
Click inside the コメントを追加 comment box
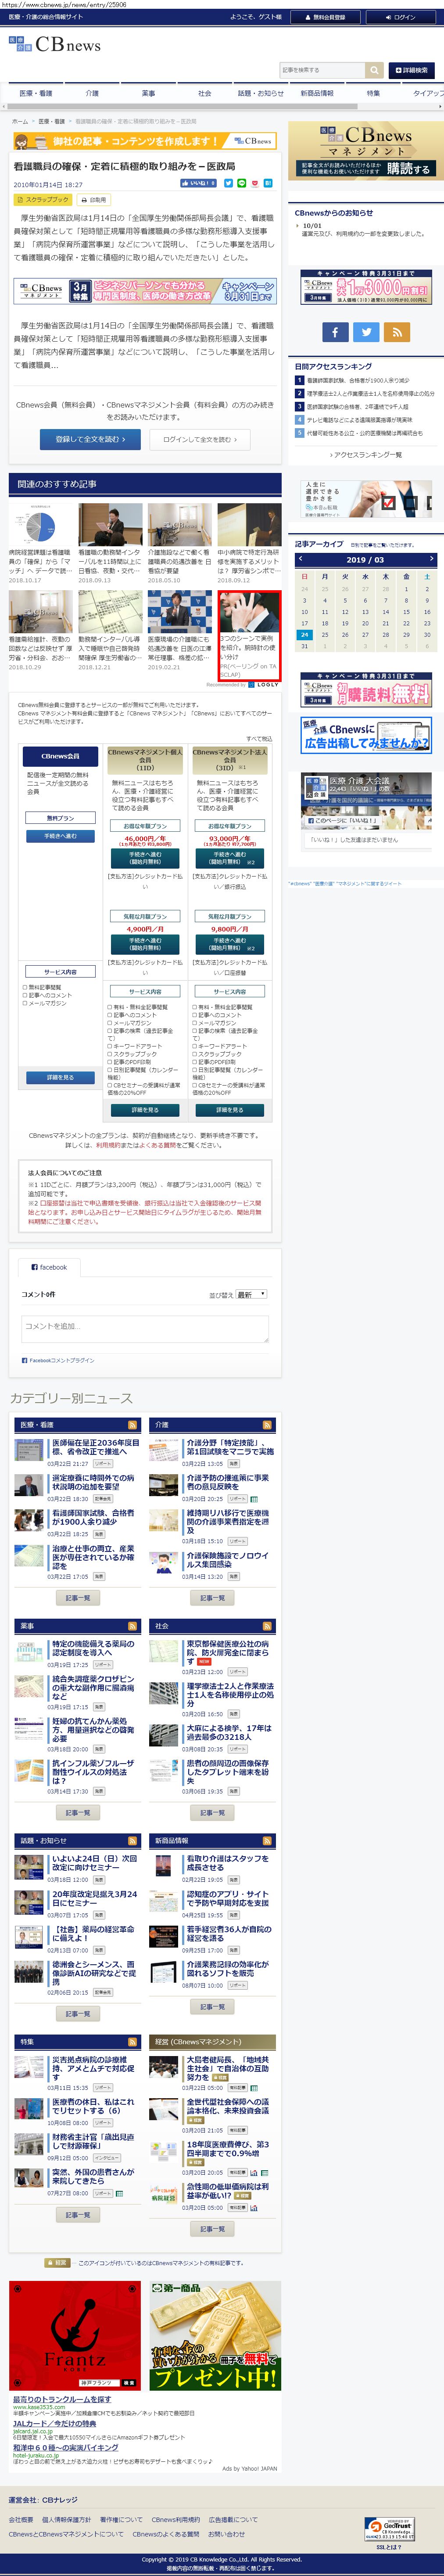click(x=145, y=1328)
